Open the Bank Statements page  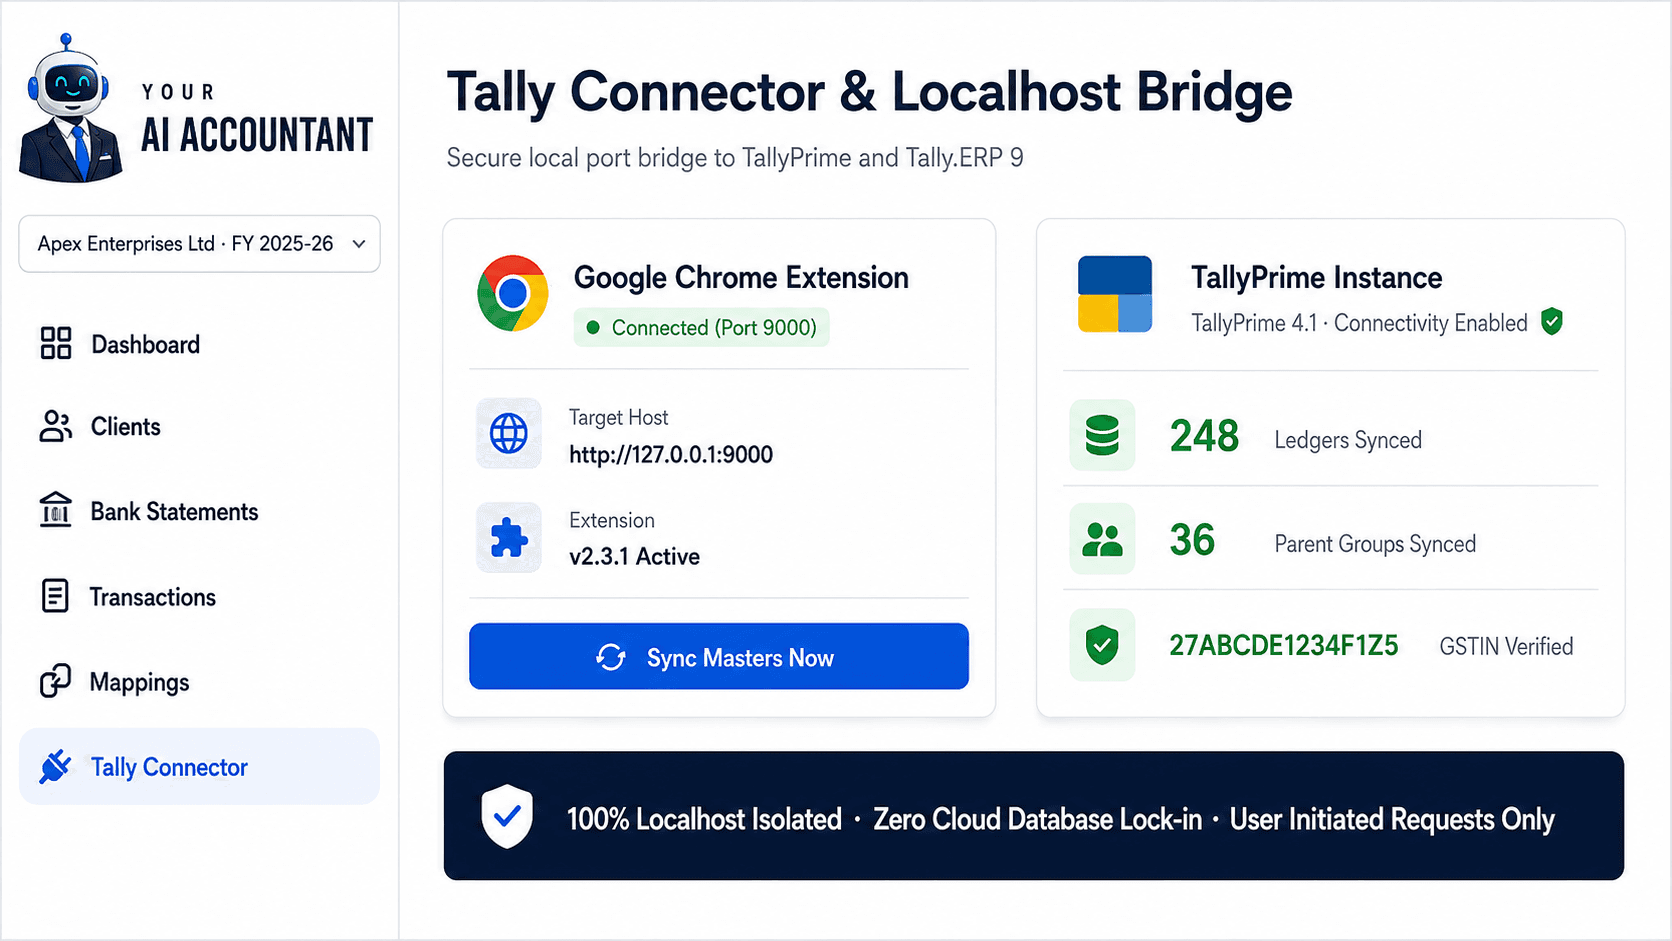[x=199, y=511]
